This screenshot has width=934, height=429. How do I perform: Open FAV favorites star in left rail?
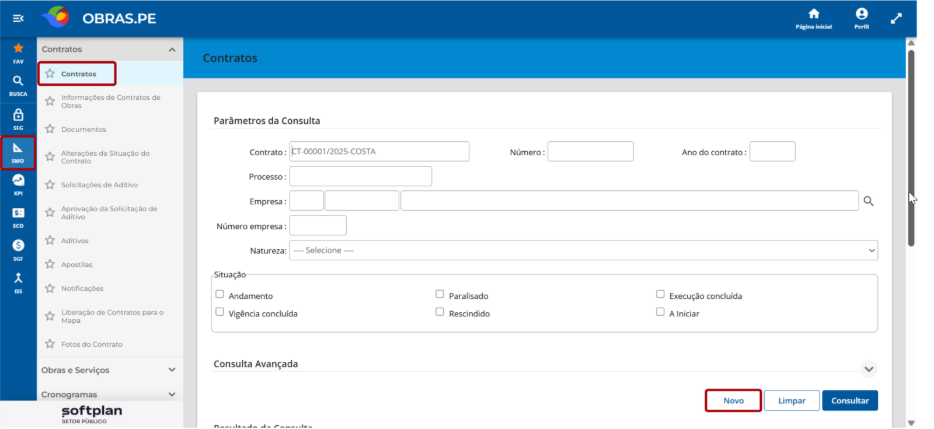(x=18, y=49)
